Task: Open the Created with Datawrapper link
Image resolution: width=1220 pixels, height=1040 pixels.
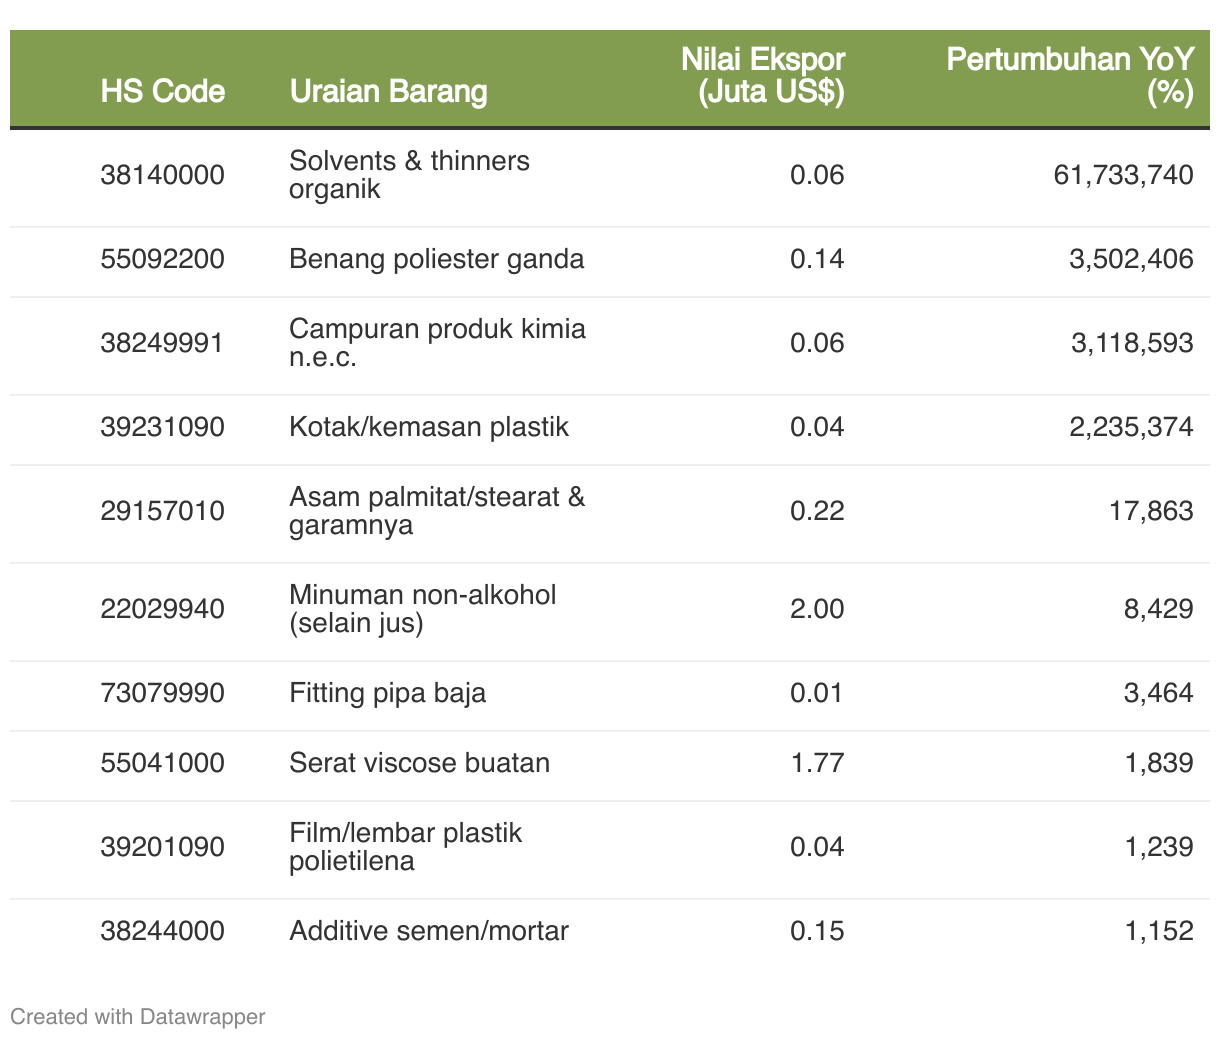Action: click(x=137, y=1017)
